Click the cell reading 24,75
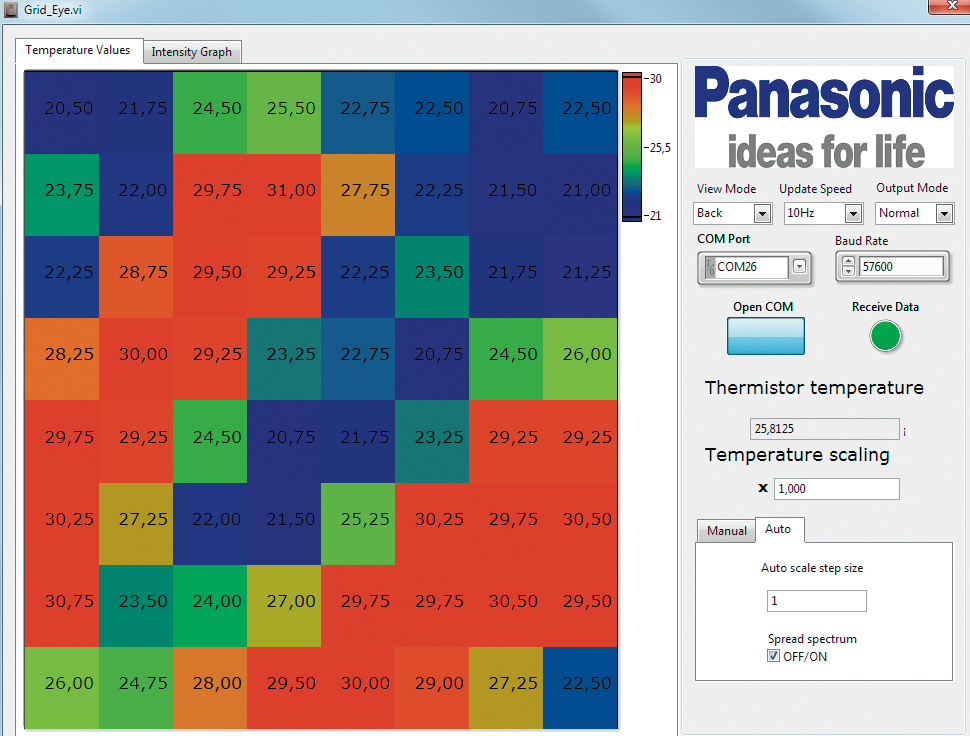Image resolution: width=970 pixels, height=736 pixels. [x=136, y=688]
